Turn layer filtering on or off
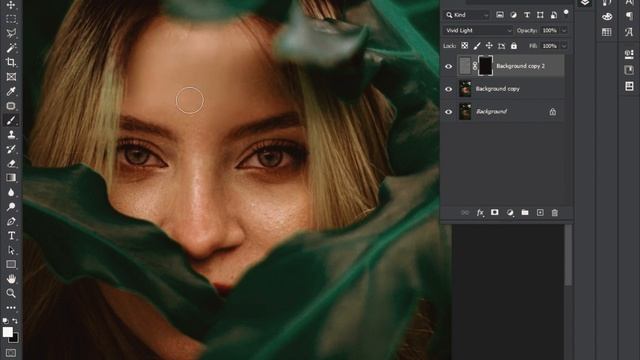 566,13
